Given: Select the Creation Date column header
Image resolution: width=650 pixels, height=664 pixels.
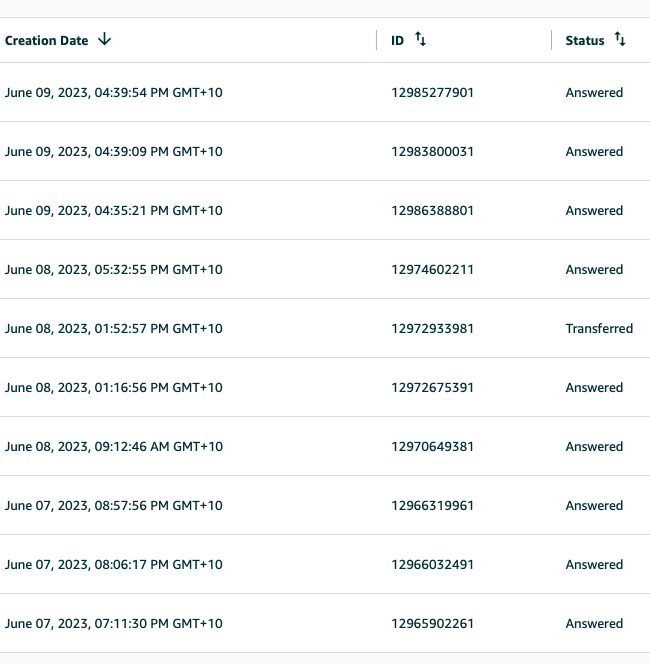Looking at the screenshot, I should (x=47, y=41).
